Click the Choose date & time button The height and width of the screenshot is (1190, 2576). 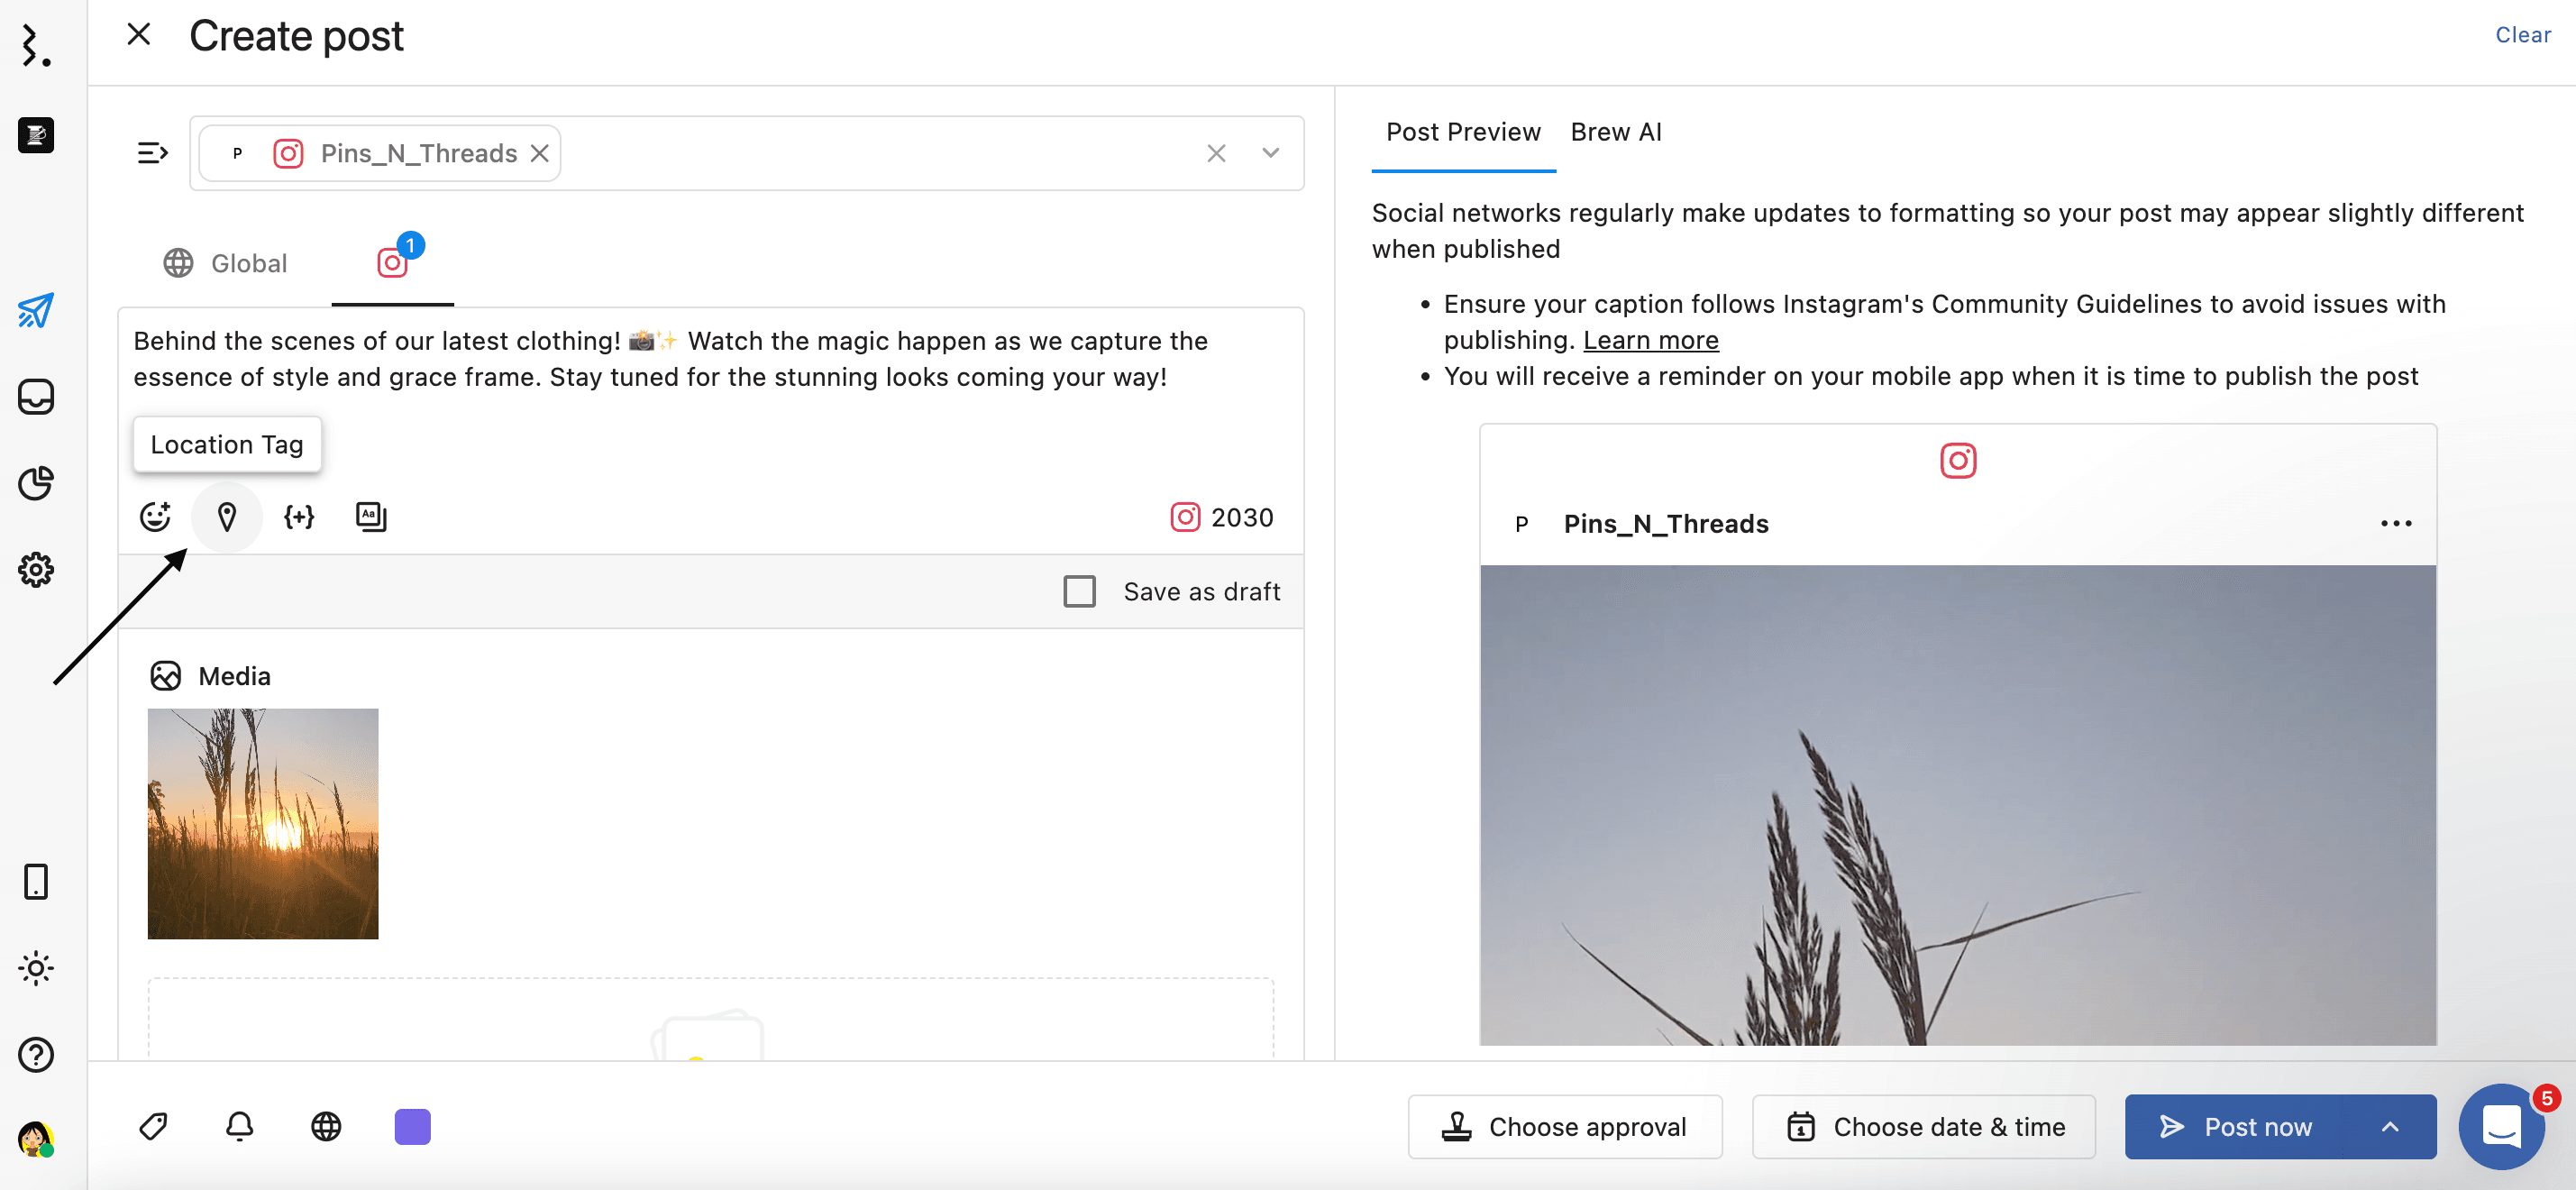pos(1924,1127)
